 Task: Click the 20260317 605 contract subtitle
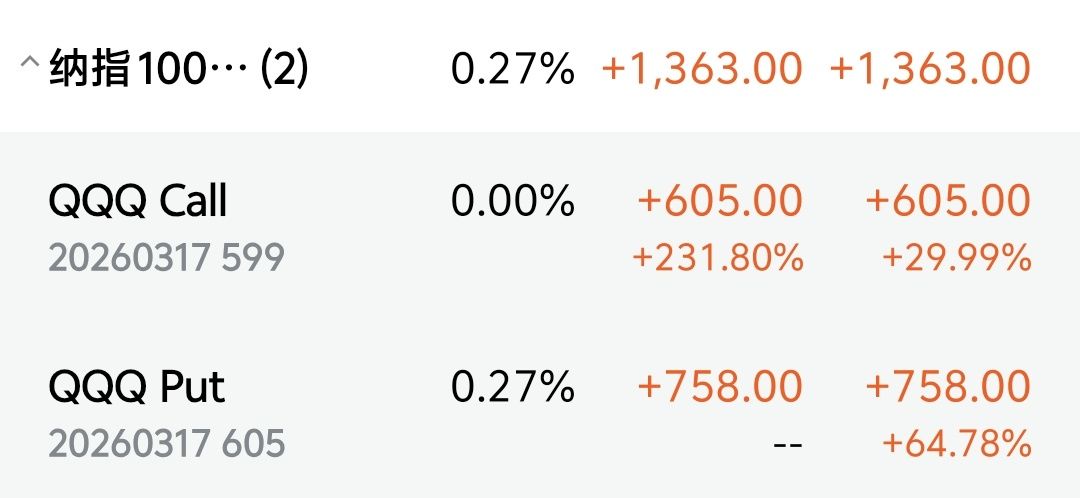(166, 442)
